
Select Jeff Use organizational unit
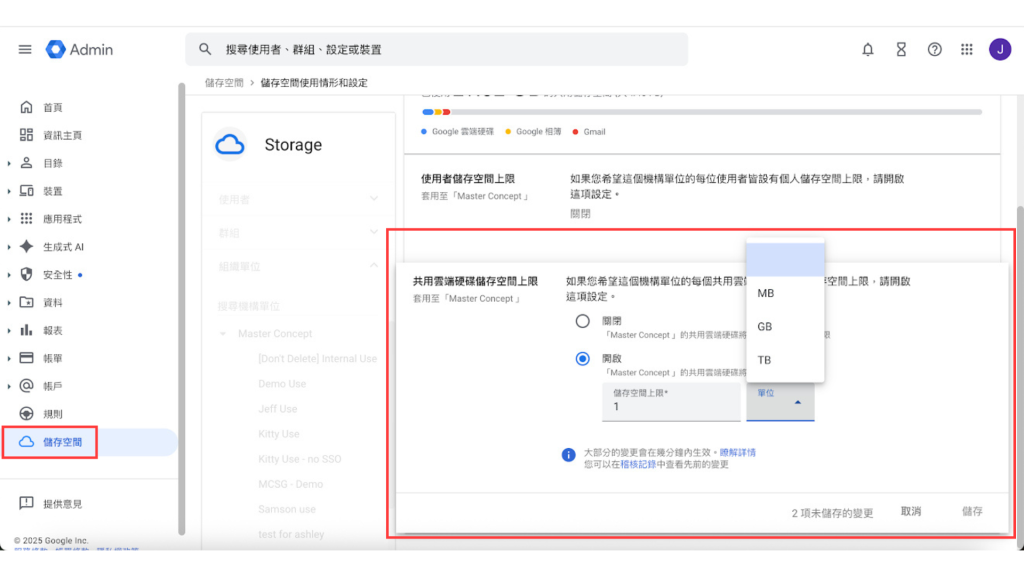(x=278, y=409)
